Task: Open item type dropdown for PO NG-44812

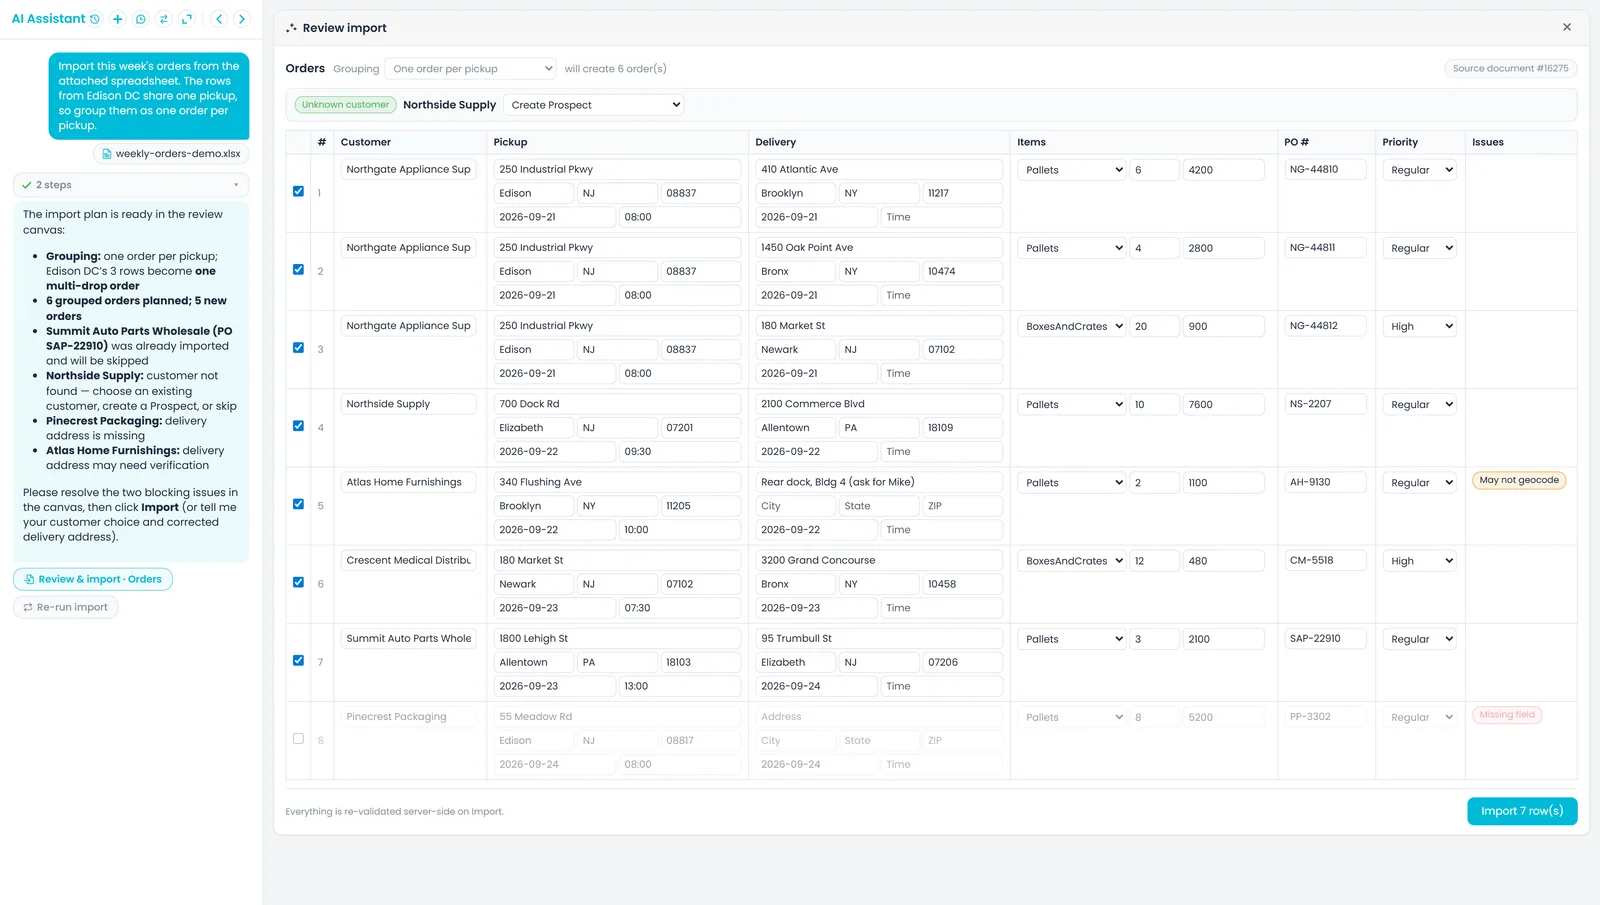Action: [1073, 326]
